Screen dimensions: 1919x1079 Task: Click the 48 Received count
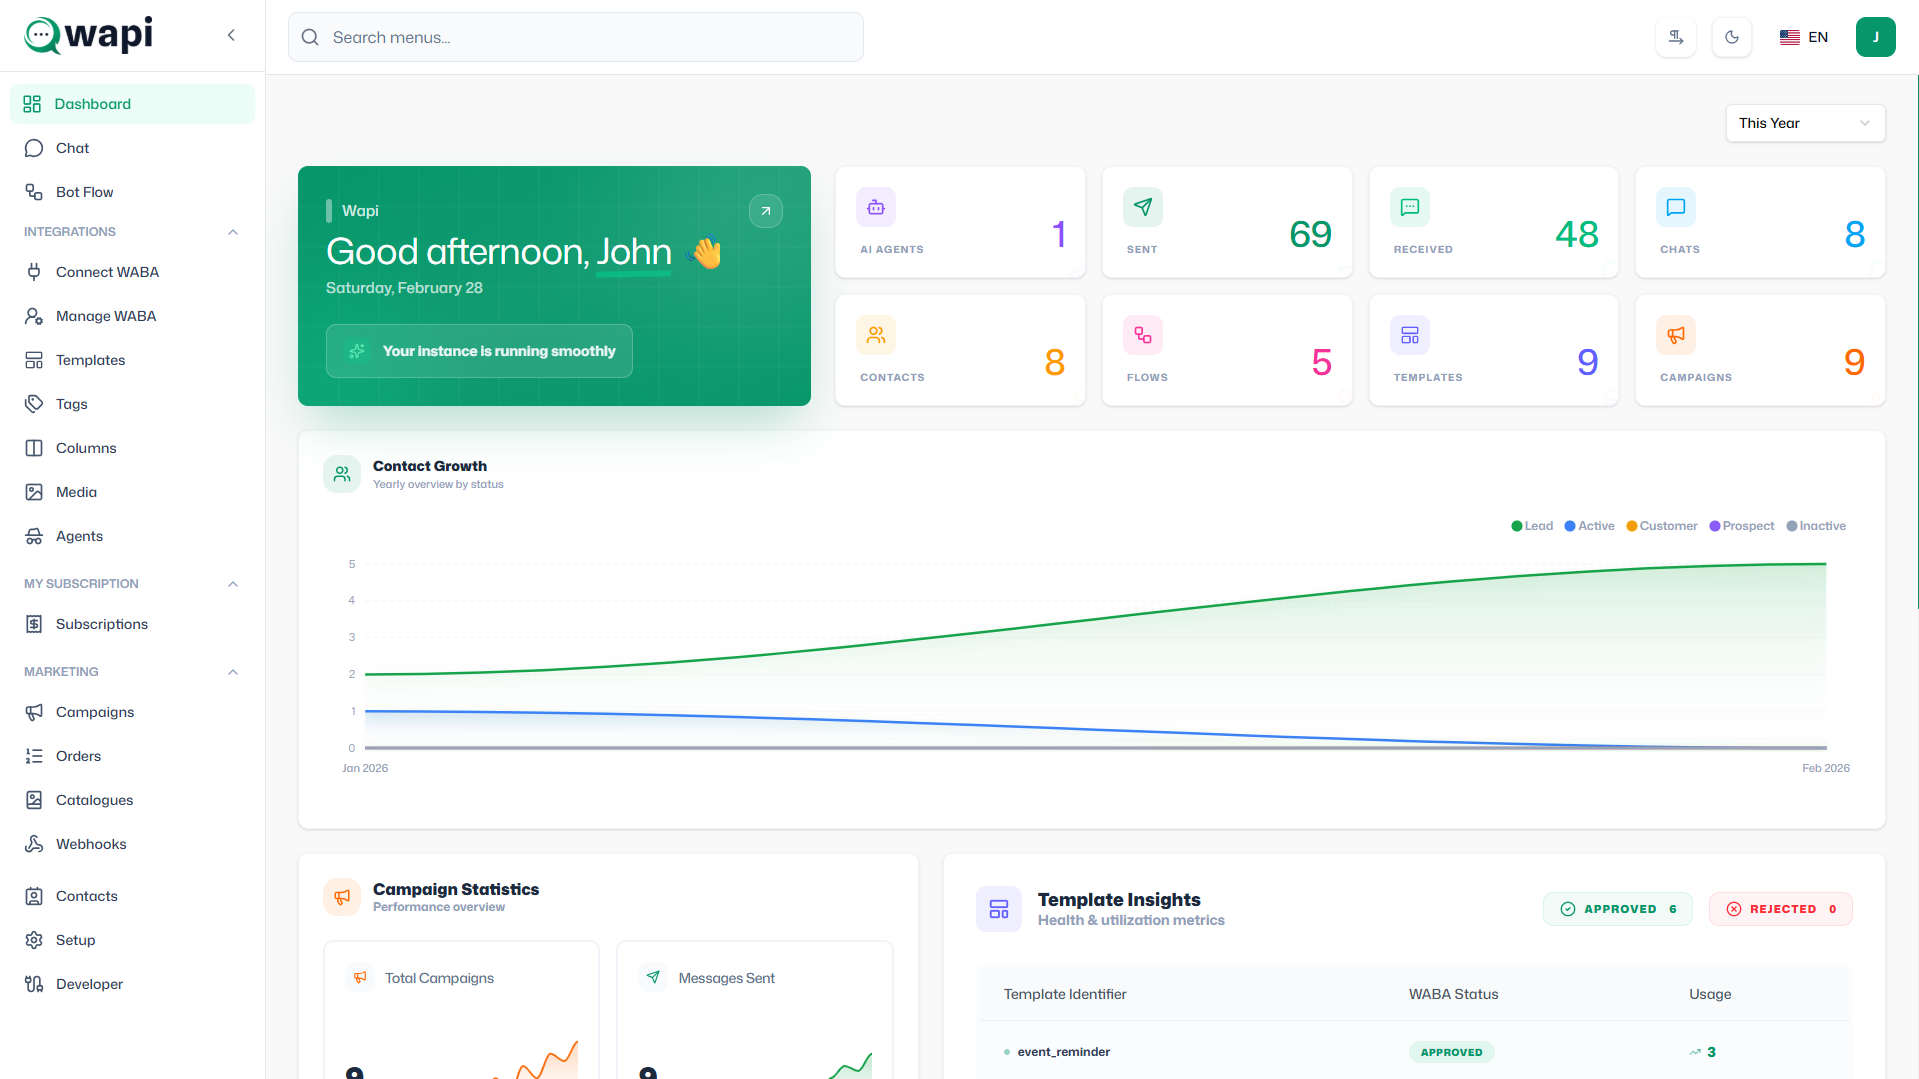(x=1577, y=235)
